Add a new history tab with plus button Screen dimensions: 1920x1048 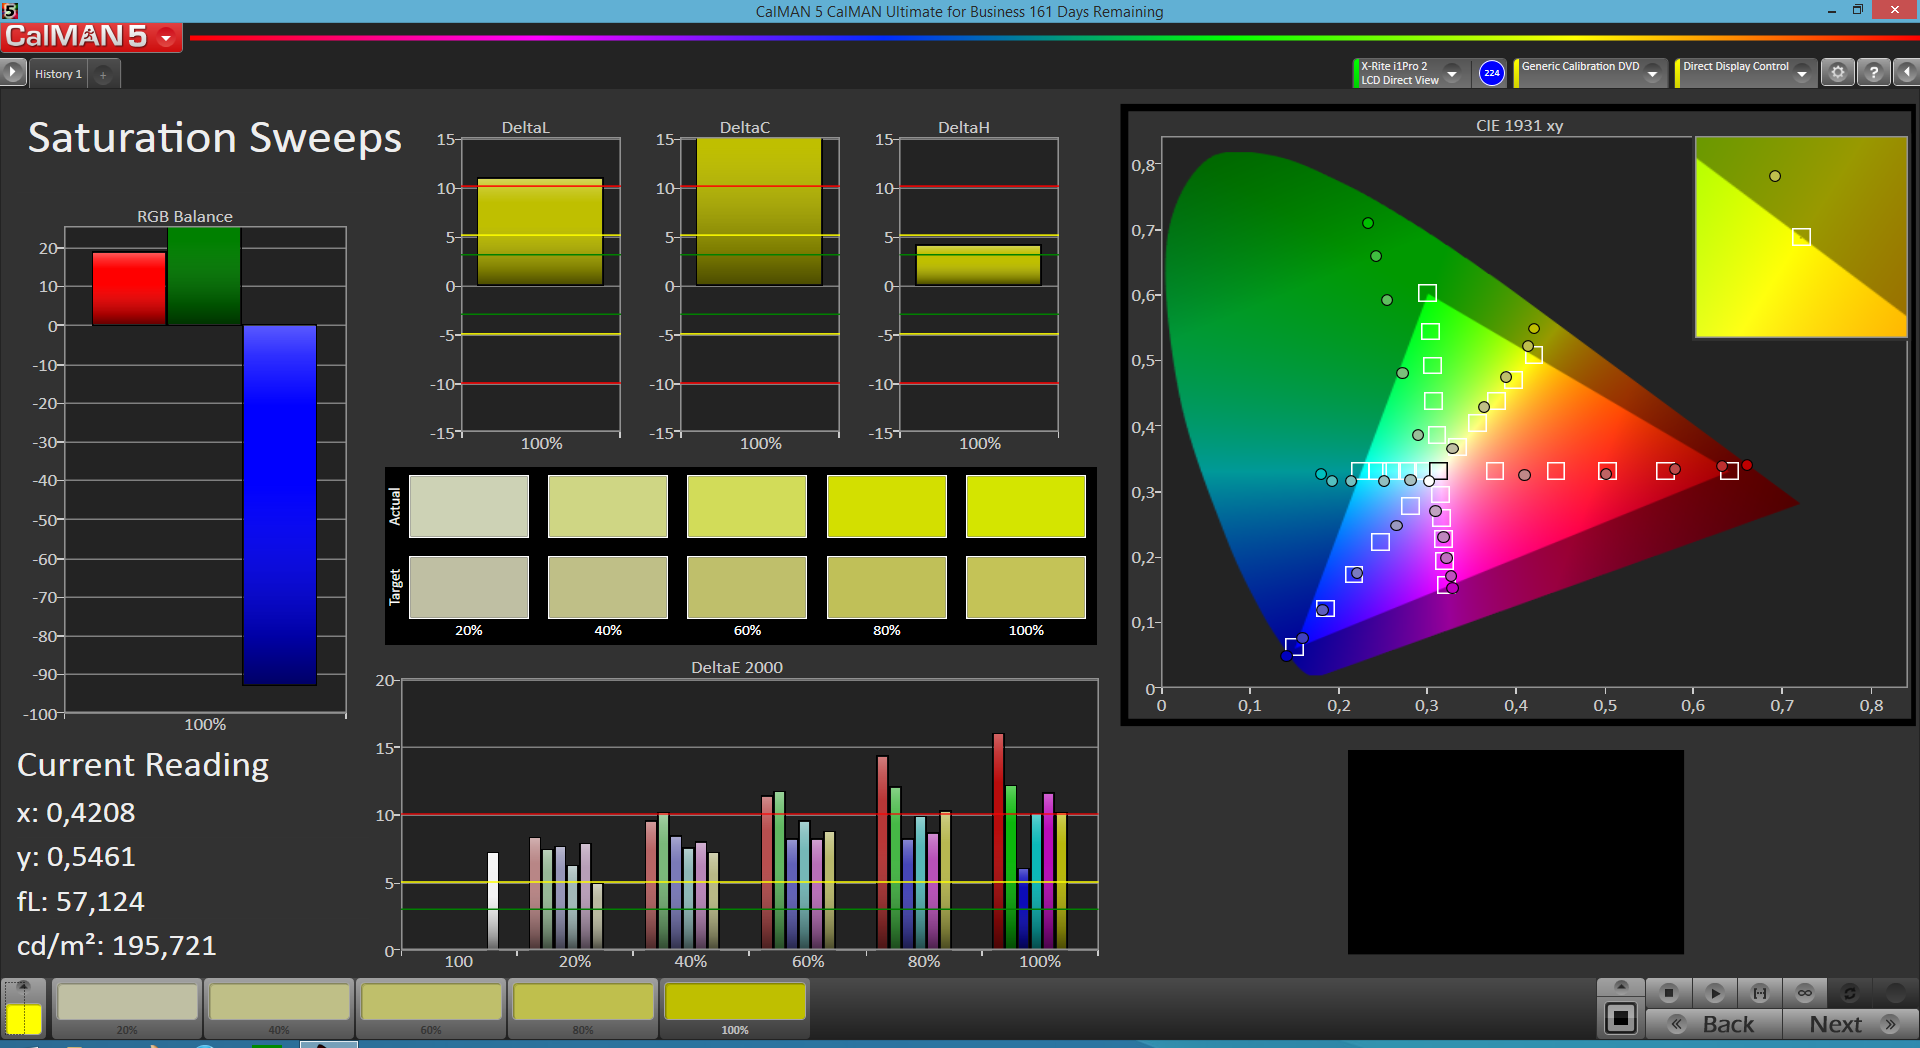coord(103,74)
